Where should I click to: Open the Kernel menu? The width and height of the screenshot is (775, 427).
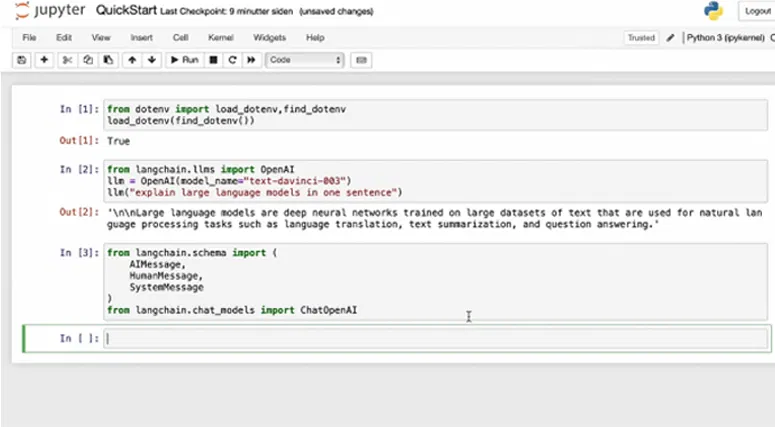click(220, 38)
